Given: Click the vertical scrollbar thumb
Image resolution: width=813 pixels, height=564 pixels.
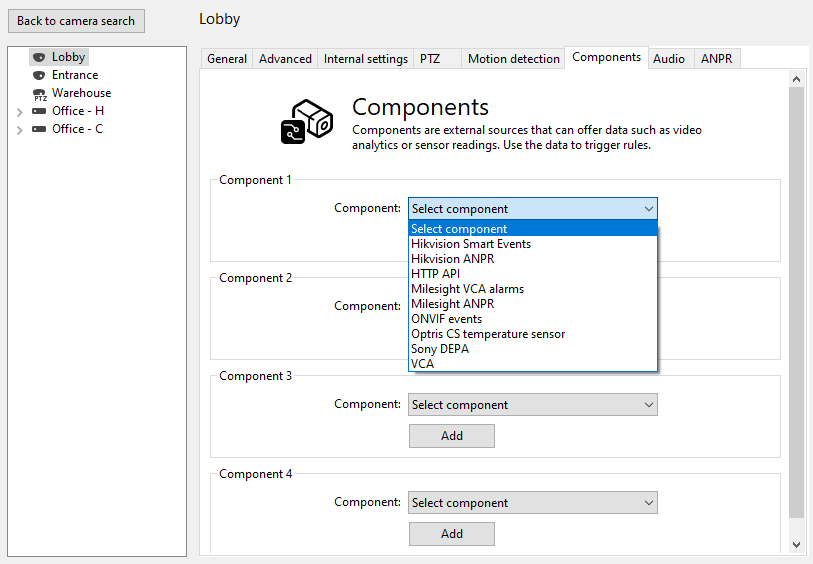Looking at the screenshot, I should pos(796,302).
